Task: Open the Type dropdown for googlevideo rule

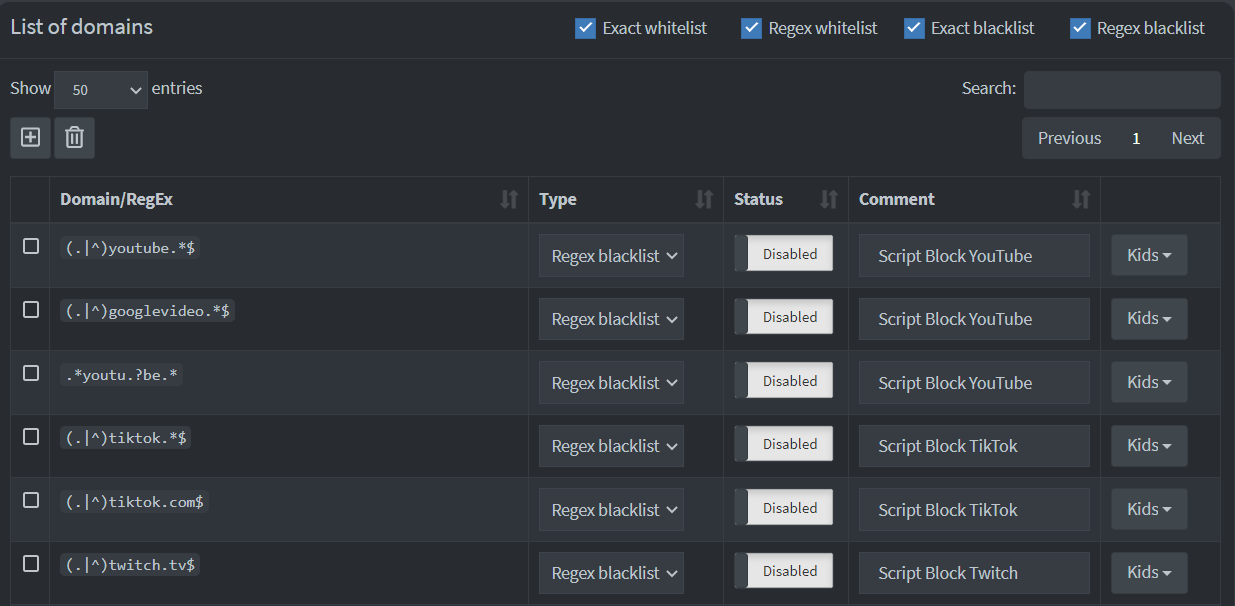Action: tap(611, 318)
